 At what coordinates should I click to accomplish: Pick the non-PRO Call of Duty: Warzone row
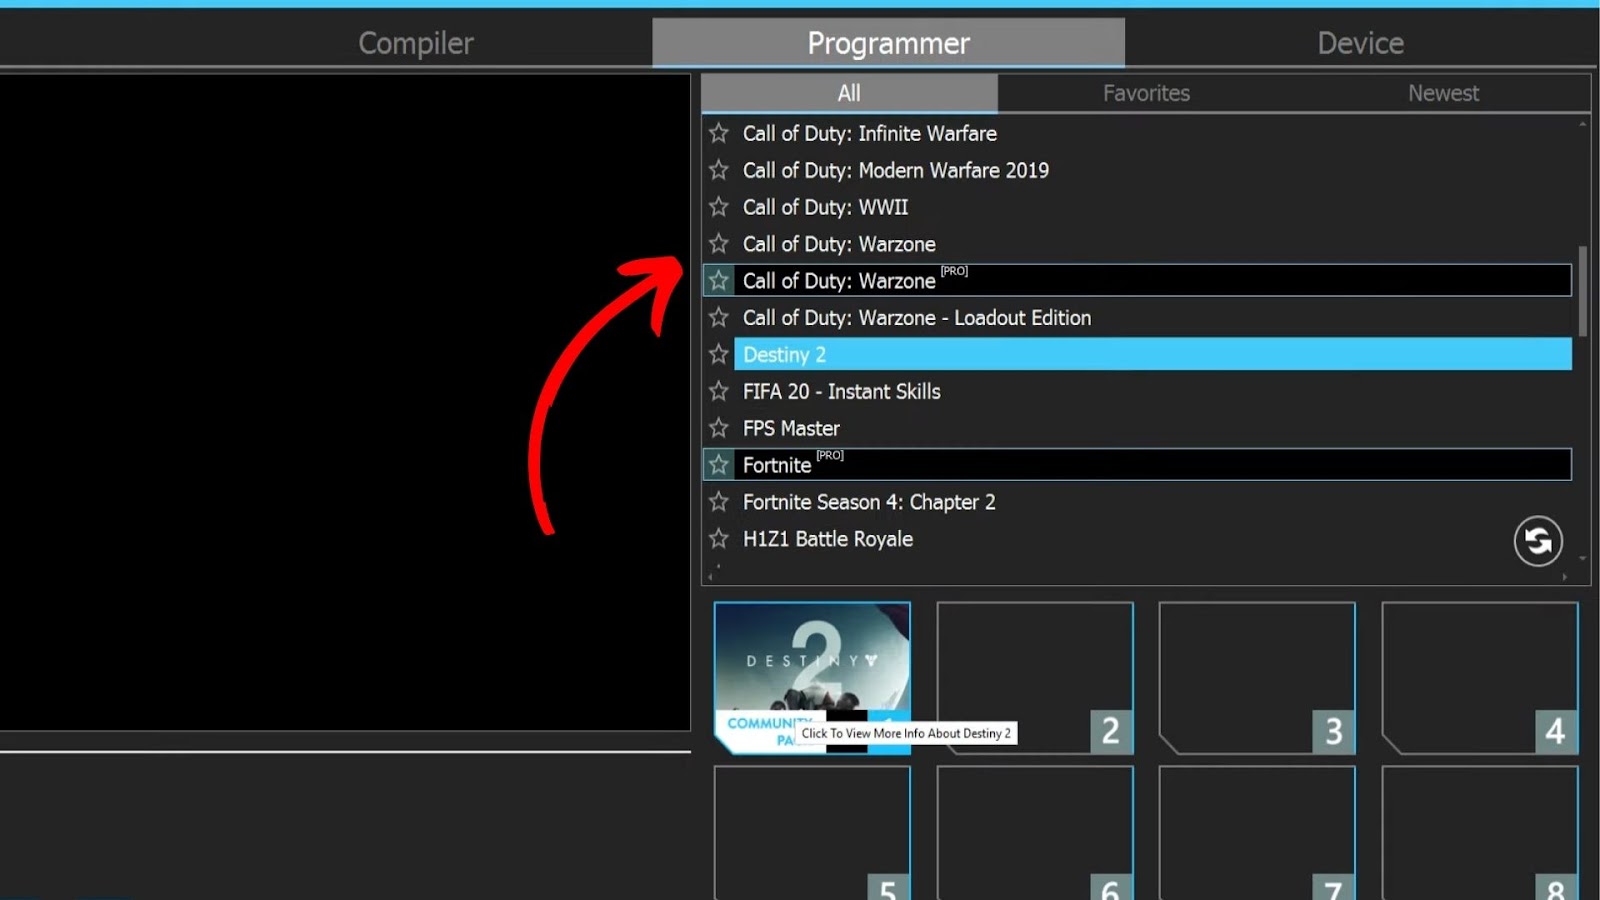[x=1153, y=244]
